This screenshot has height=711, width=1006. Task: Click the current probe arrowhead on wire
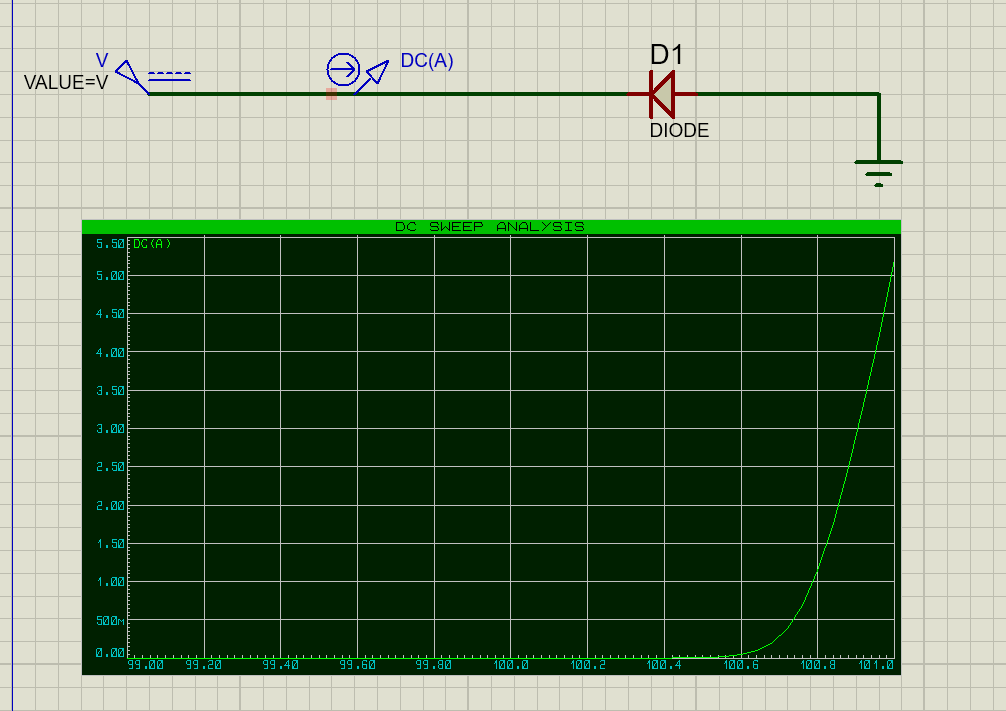[x=375, y=73]
